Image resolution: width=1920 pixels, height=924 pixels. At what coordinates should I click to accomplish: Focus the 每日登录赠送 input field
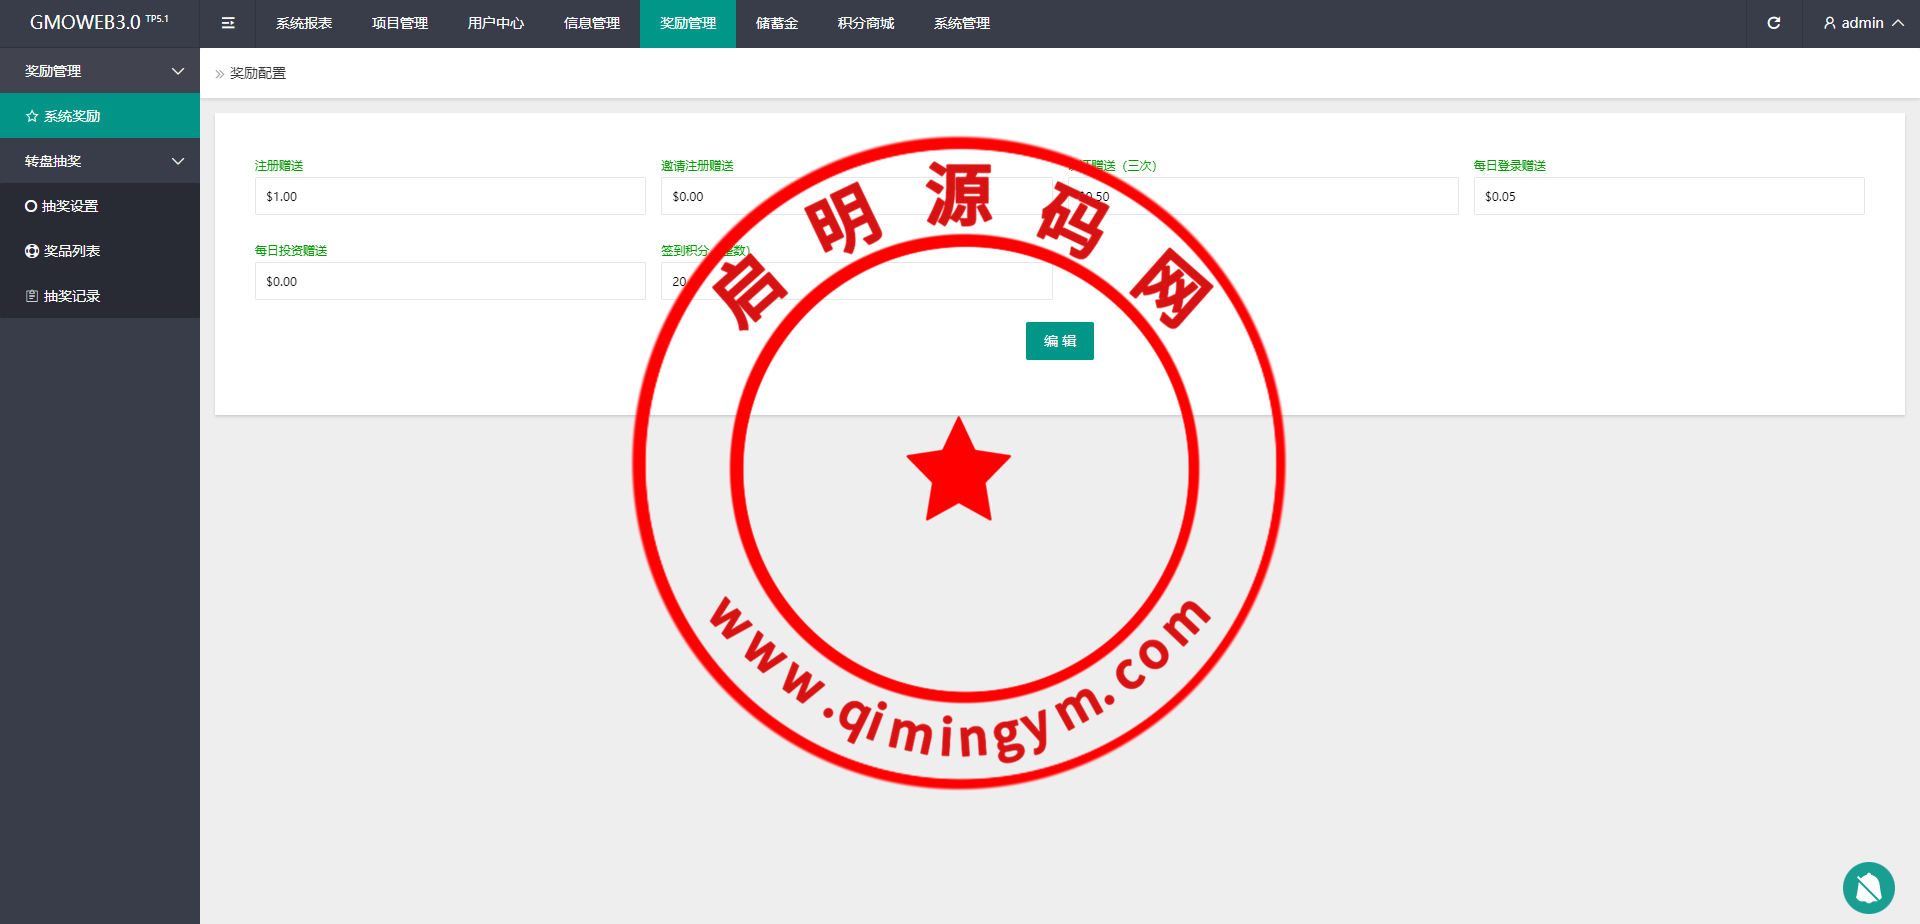pyautogui.click(x=1668, y=196)
